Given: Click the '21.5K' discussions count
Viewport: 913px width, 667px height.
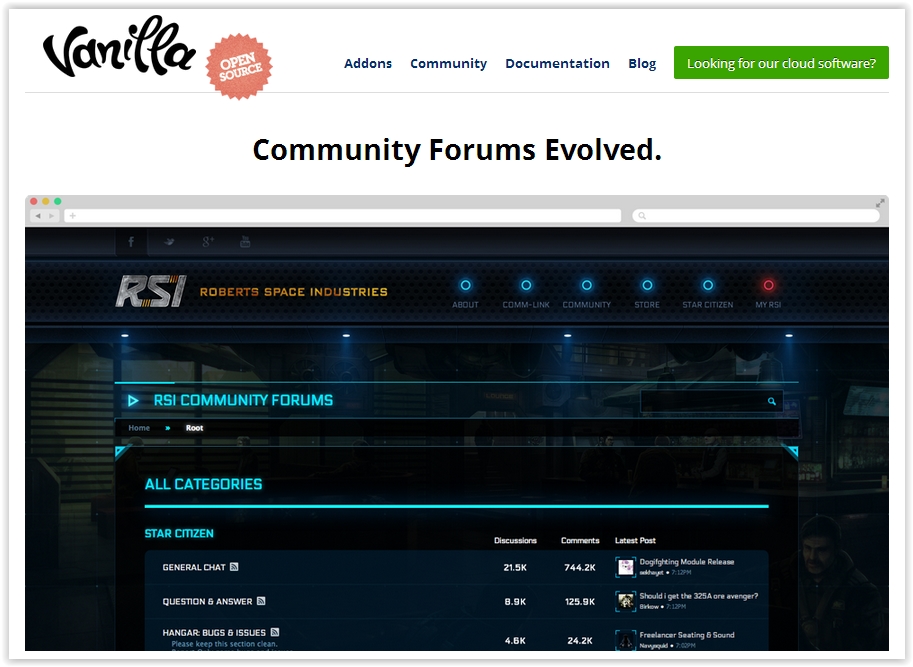Looking at the screenshot, I should click(x=515, y=567).
